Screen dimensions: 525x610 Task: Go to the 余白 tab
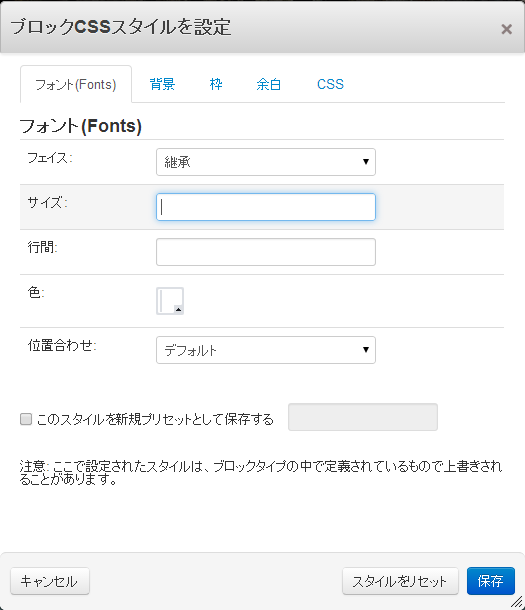pyautogui.click(x=268, y=84)
